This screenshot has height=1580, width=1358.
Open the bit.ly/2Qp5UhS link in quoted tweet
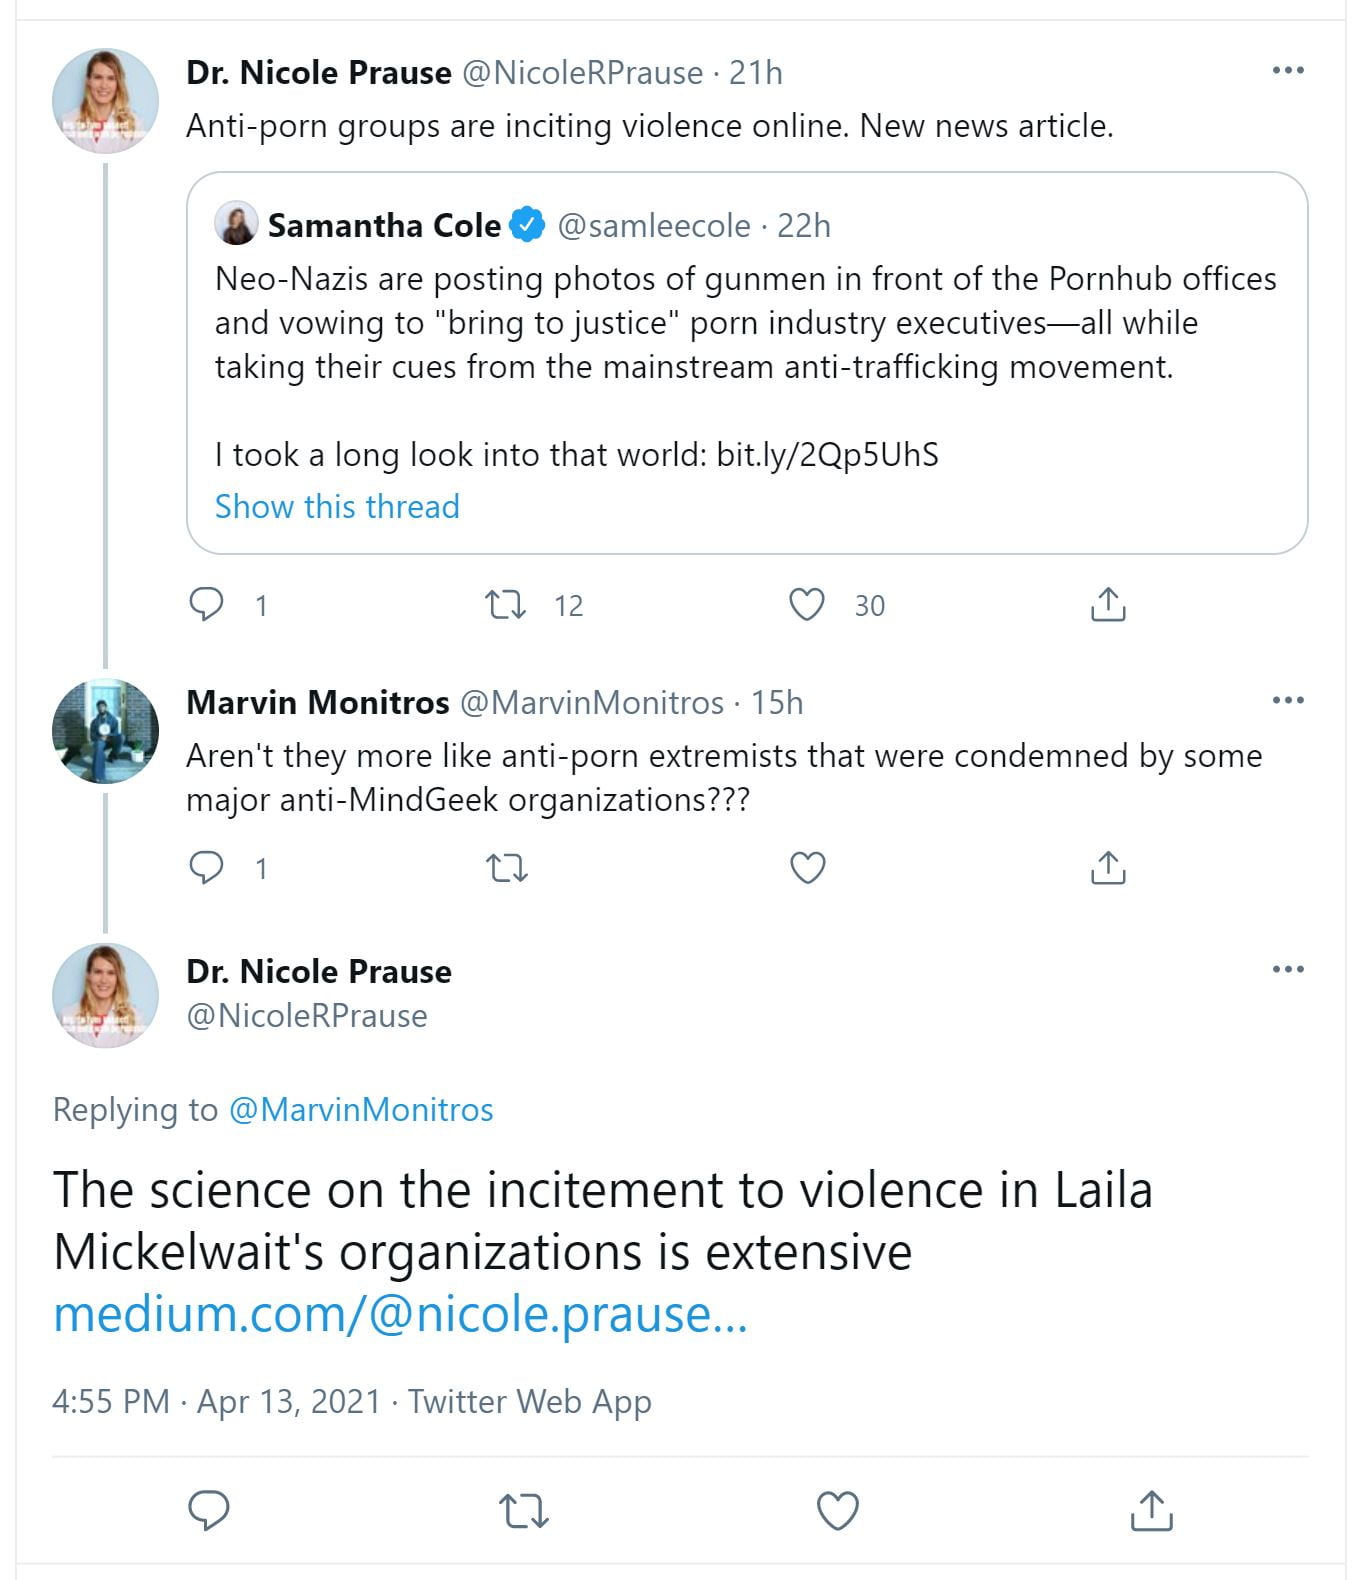coord(827,455)
